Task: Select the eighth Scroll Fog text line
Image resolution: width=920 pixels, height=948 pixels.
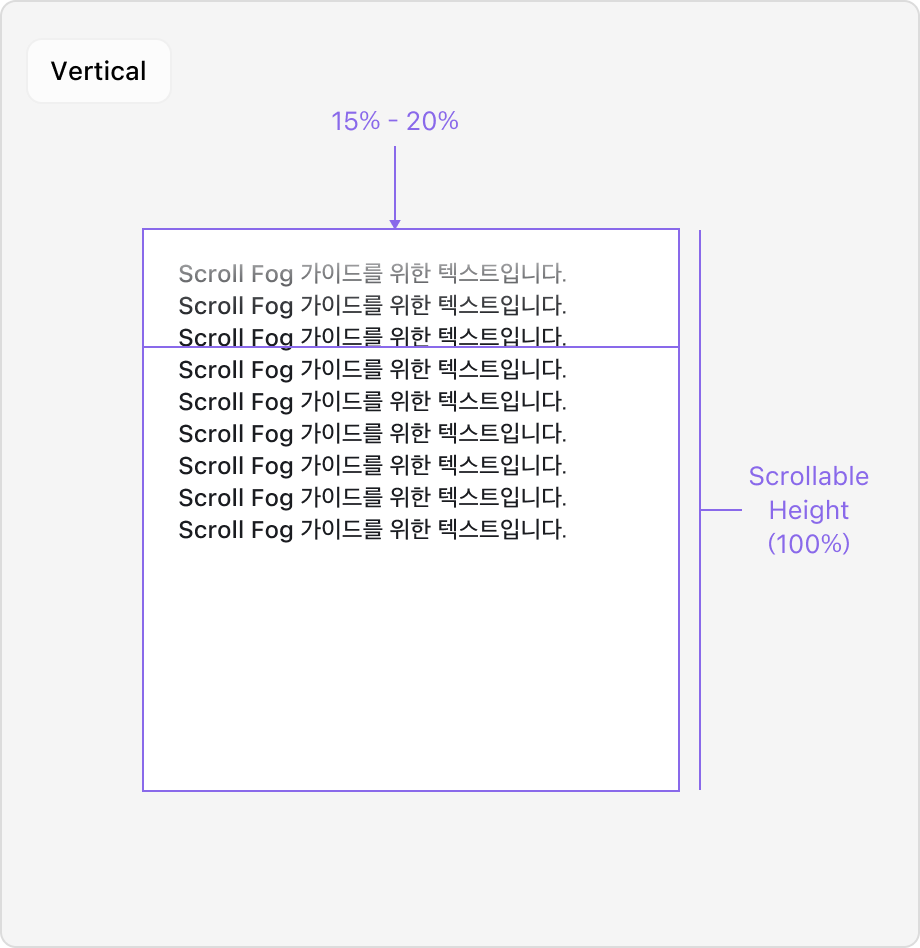Action: [372, 497]
